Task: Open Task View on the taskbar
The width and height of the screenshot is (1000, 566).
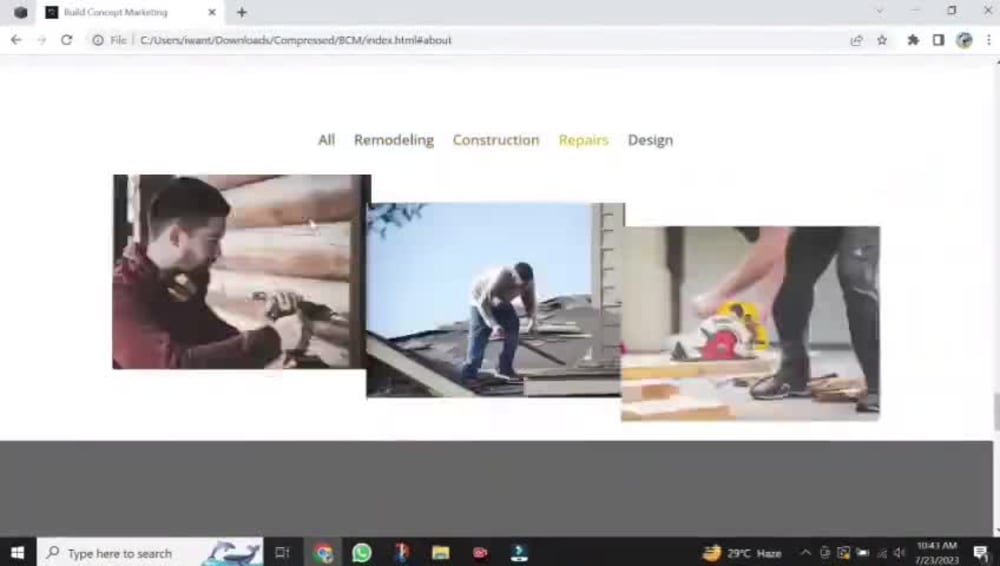Action: [282, 553]
